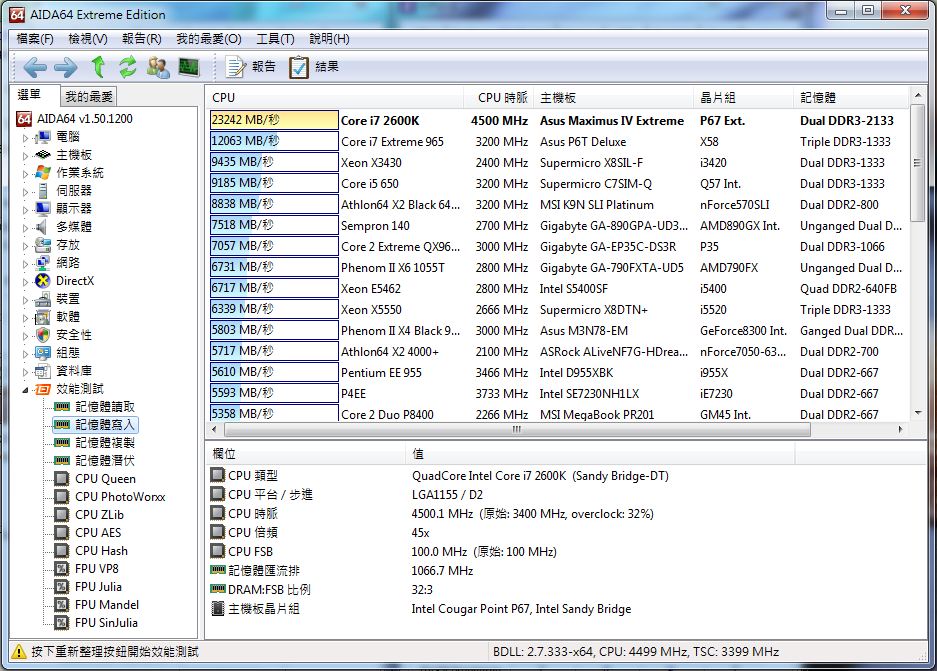Click the 23242 MB/秒 score bar
937x671 pixels.
(x=274, y=120)
